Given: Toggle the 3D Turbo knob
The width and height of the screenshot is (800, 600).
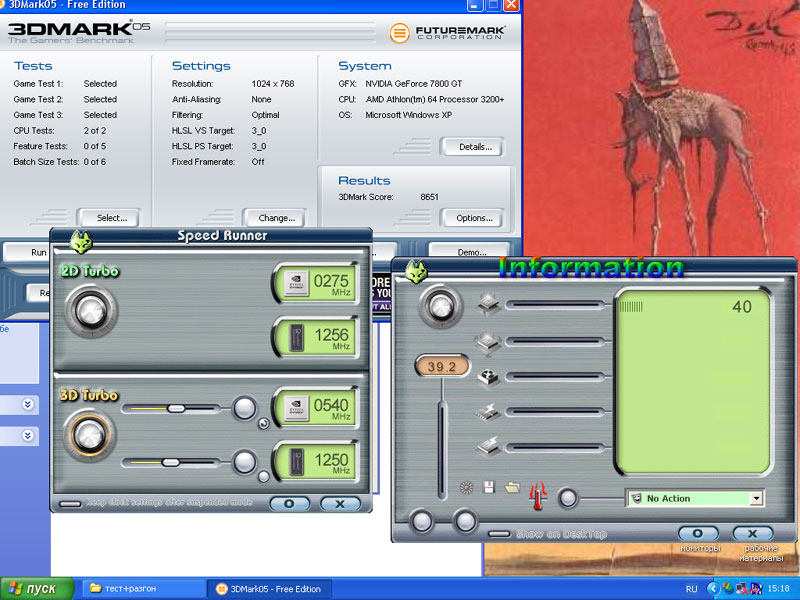Looking at the screenshot, I should 90,435.
